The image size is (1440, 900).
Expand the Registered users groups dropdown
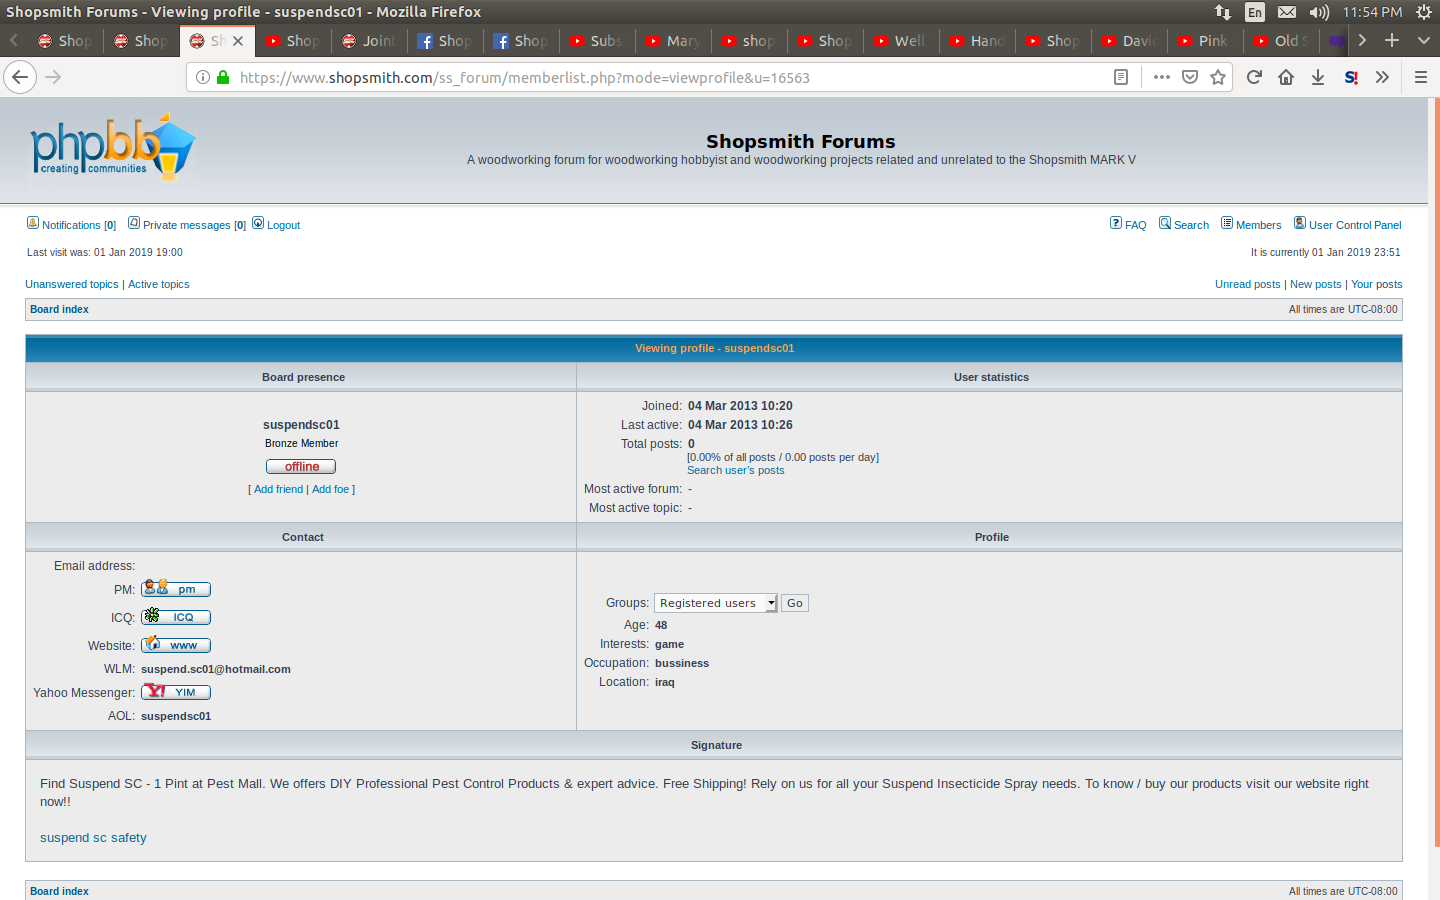tap(716, 603)
